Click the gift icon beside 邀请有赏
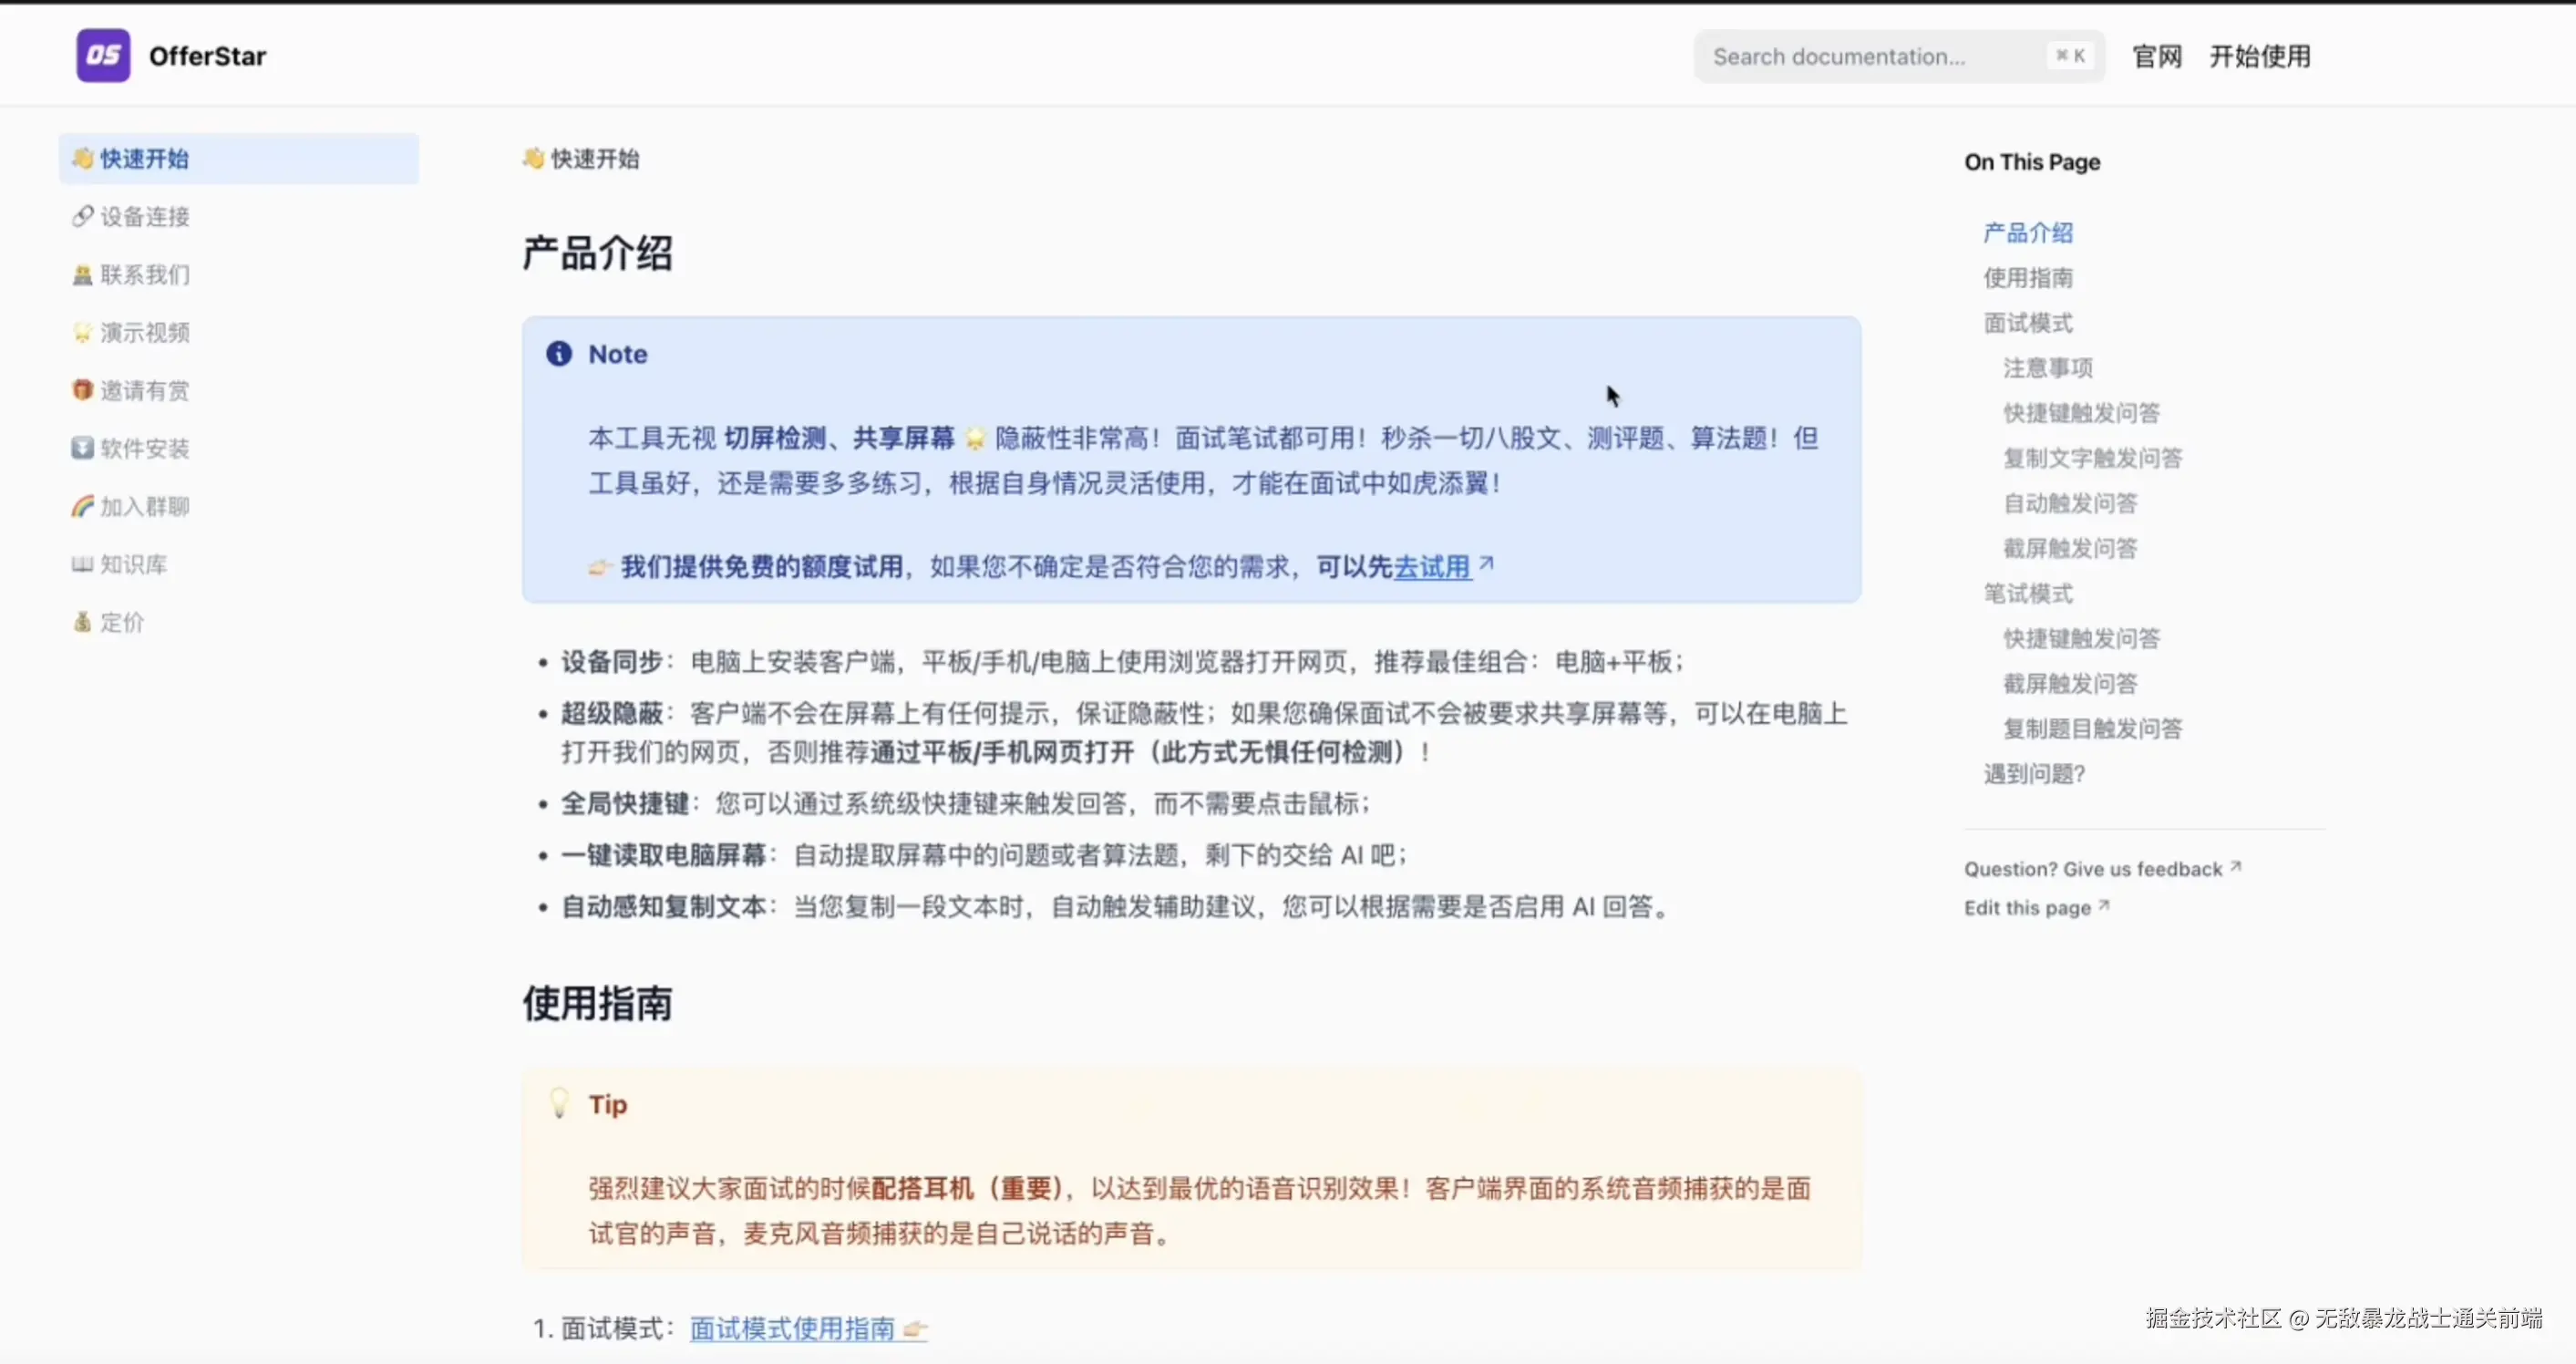Image resolution: width=2576 pixels, height=1364 pixels. tap(82, 390)
